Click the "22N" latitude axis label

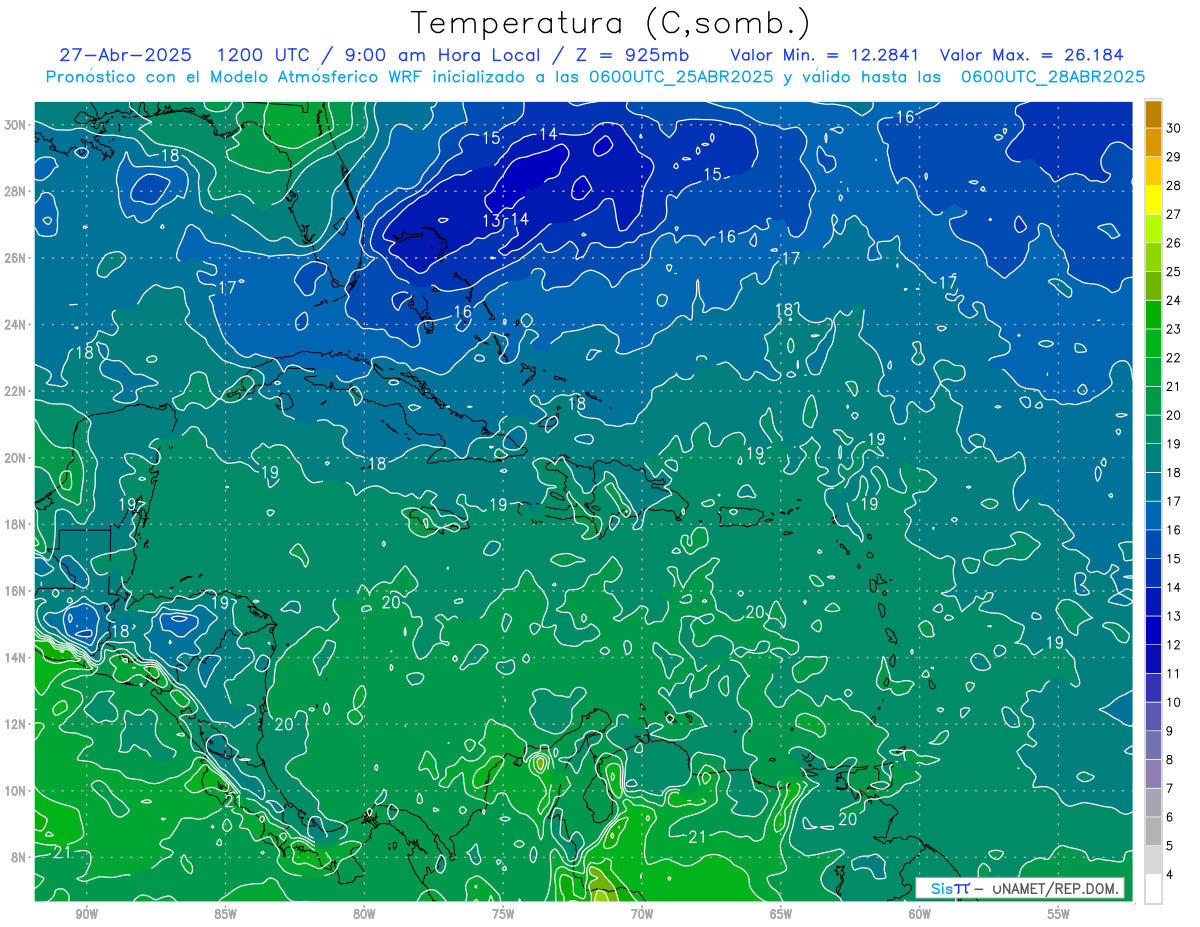point(16,391)
